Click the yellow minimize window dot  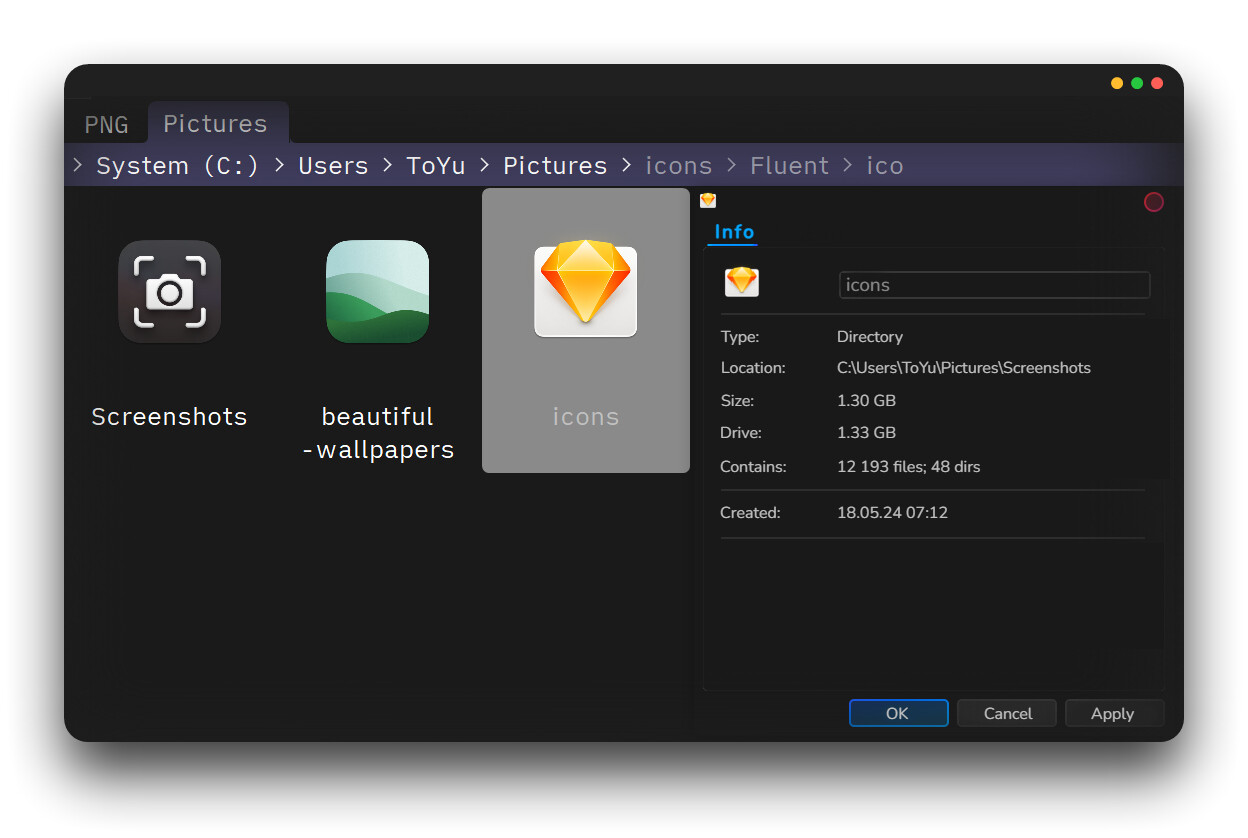pos(1117,83)
